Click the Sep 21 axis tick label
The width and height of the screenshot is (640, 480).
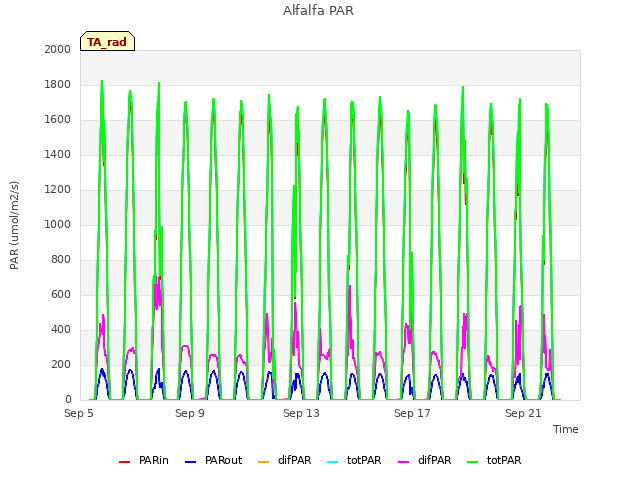click(523, 413)
